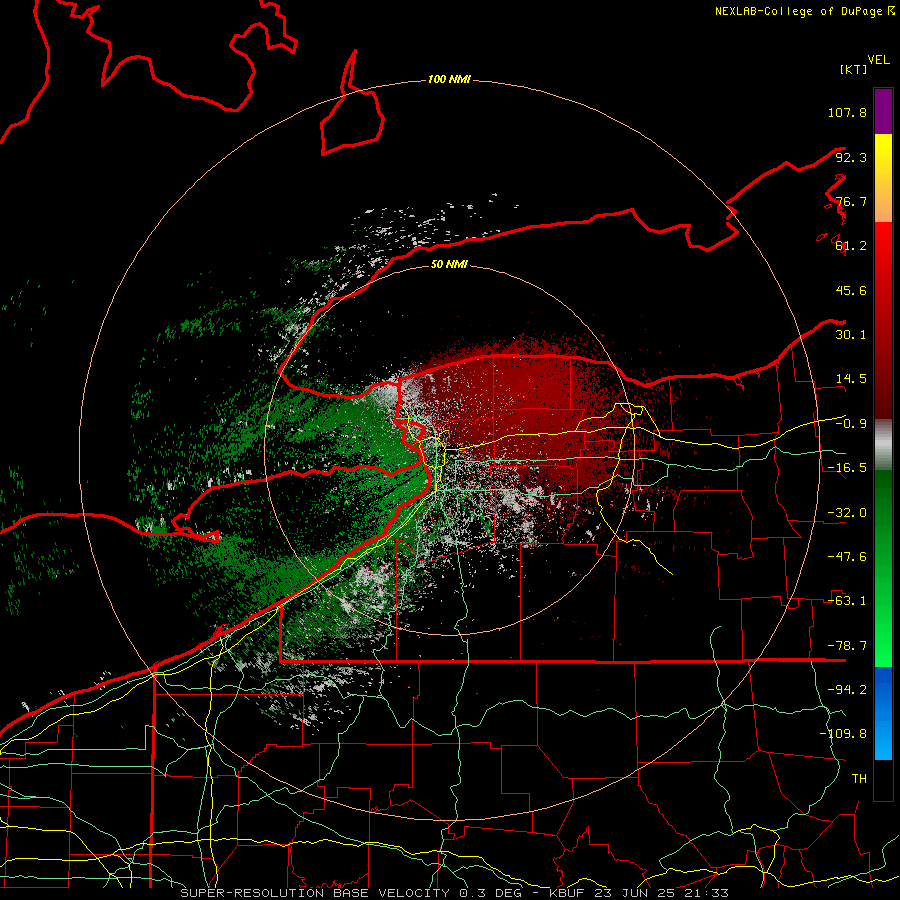The width and height of the screenshot is (900, 900).
Task: Click the 92.3 legend value
Action: (851, 157)
